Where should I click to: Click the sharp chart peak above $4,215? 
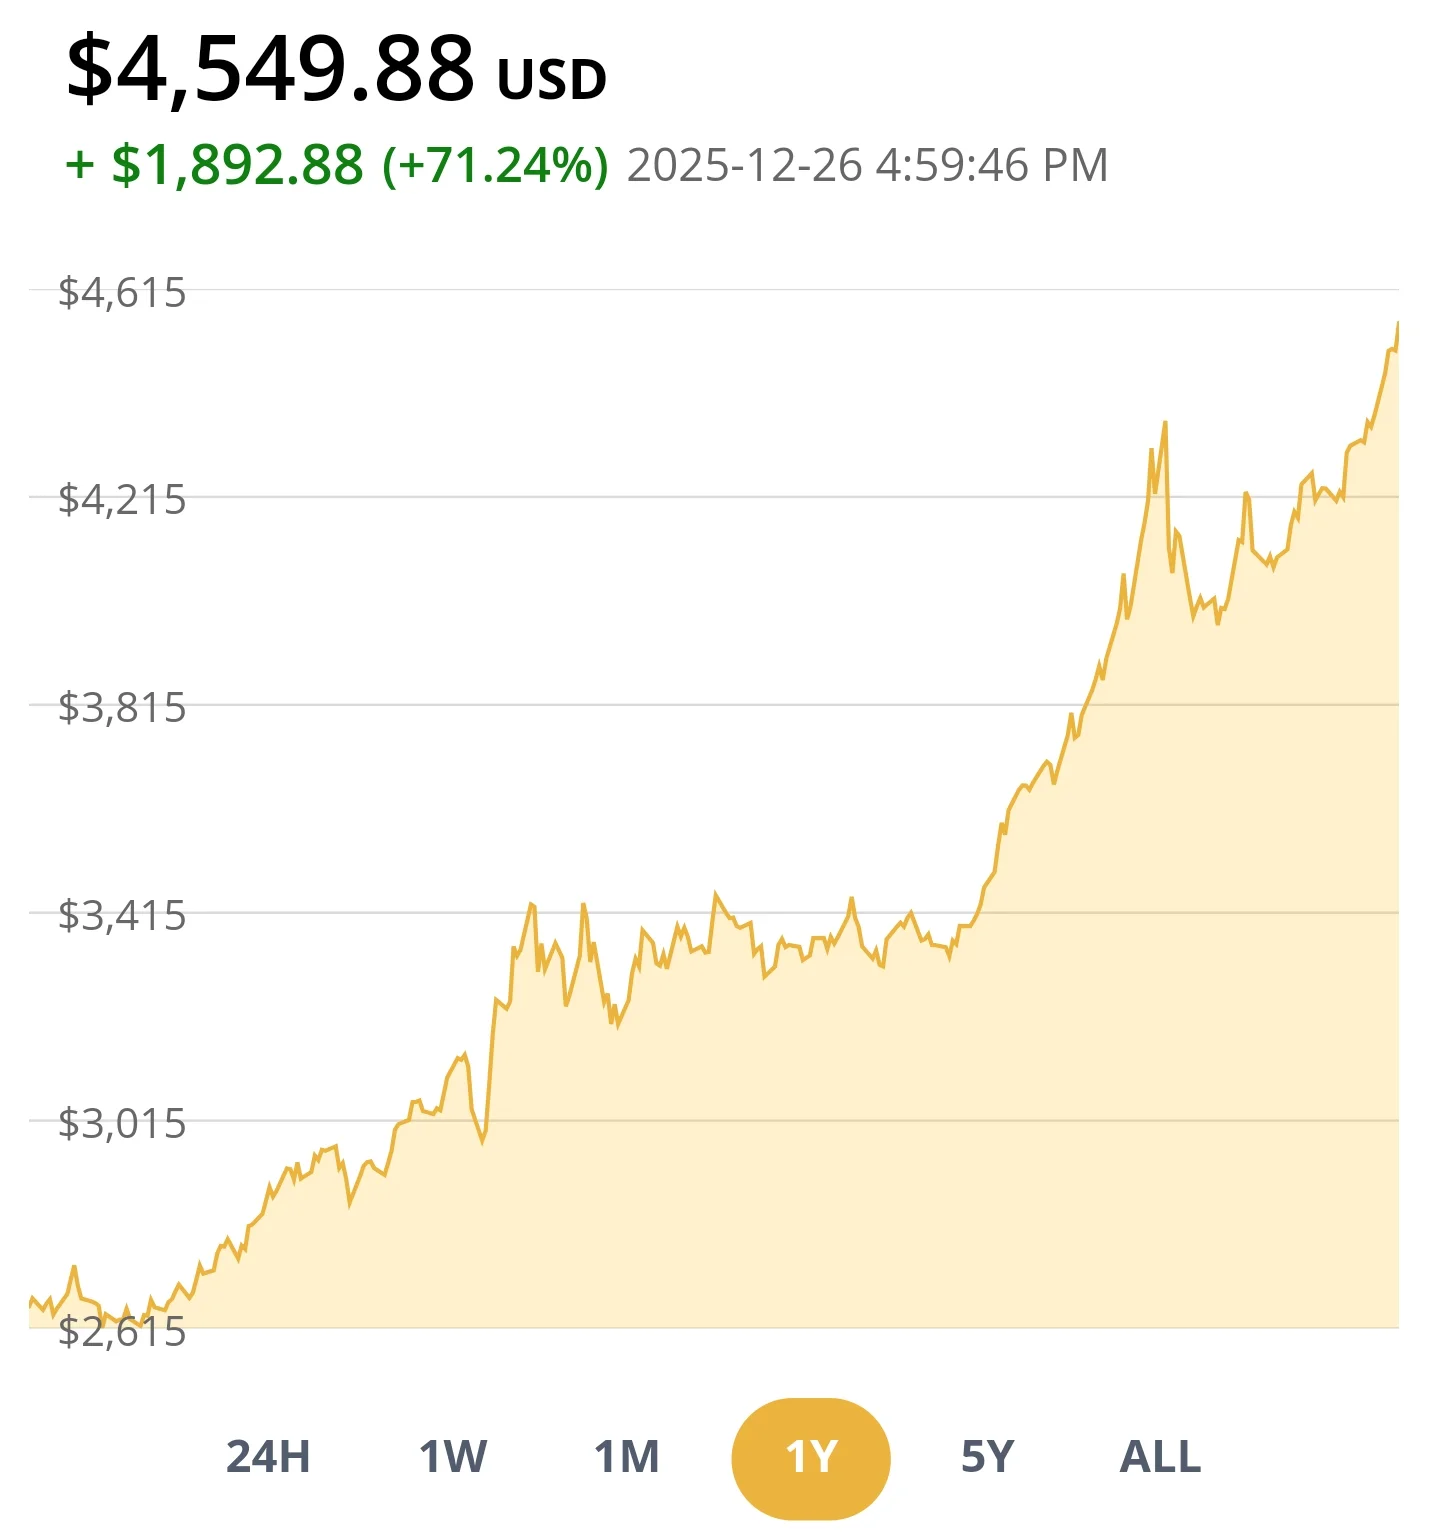point(1165,424)
